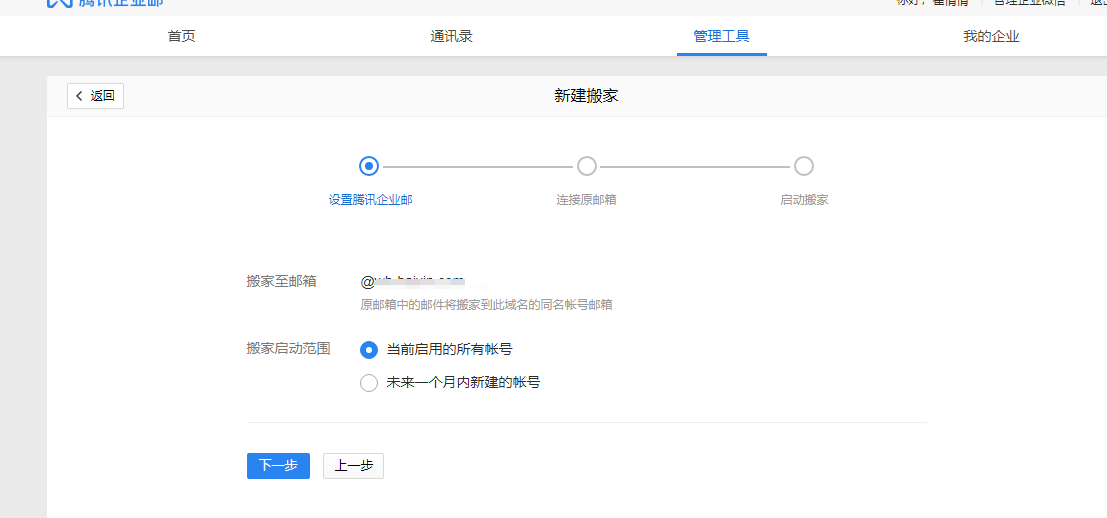Choose 未来一个月内新建的帐号 radio option
The height and width of the screenshot is (518, 1107).
[x=369, y=382]
